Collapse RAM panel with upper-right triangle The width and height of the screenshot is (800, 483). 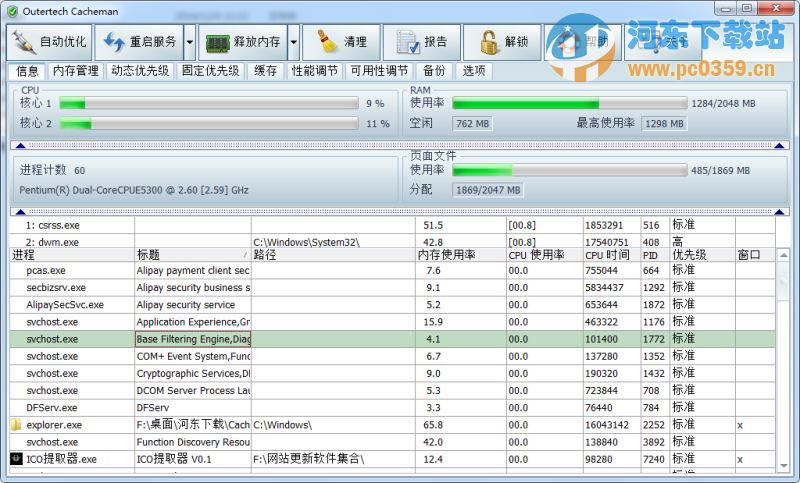click(779, 145)
